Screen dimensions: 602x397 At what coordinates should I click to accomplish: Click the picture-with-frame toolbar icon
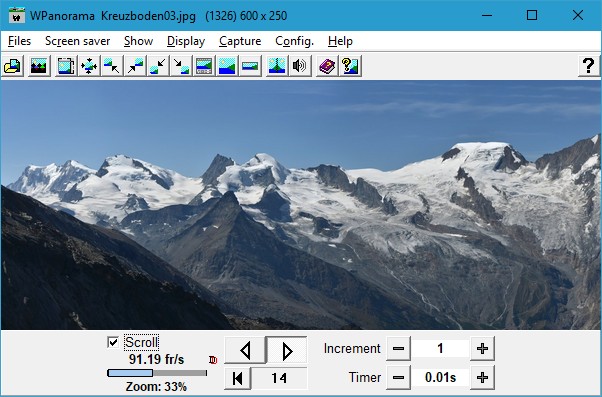(x=66, y=66)
